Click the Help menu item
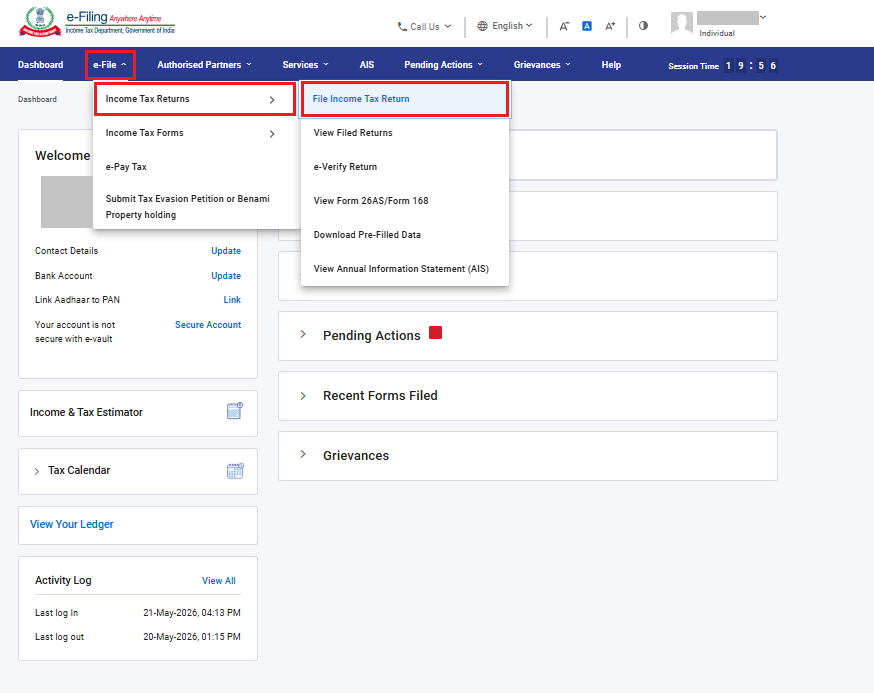Viewport: 874px width, 693px height. point(611,65)
